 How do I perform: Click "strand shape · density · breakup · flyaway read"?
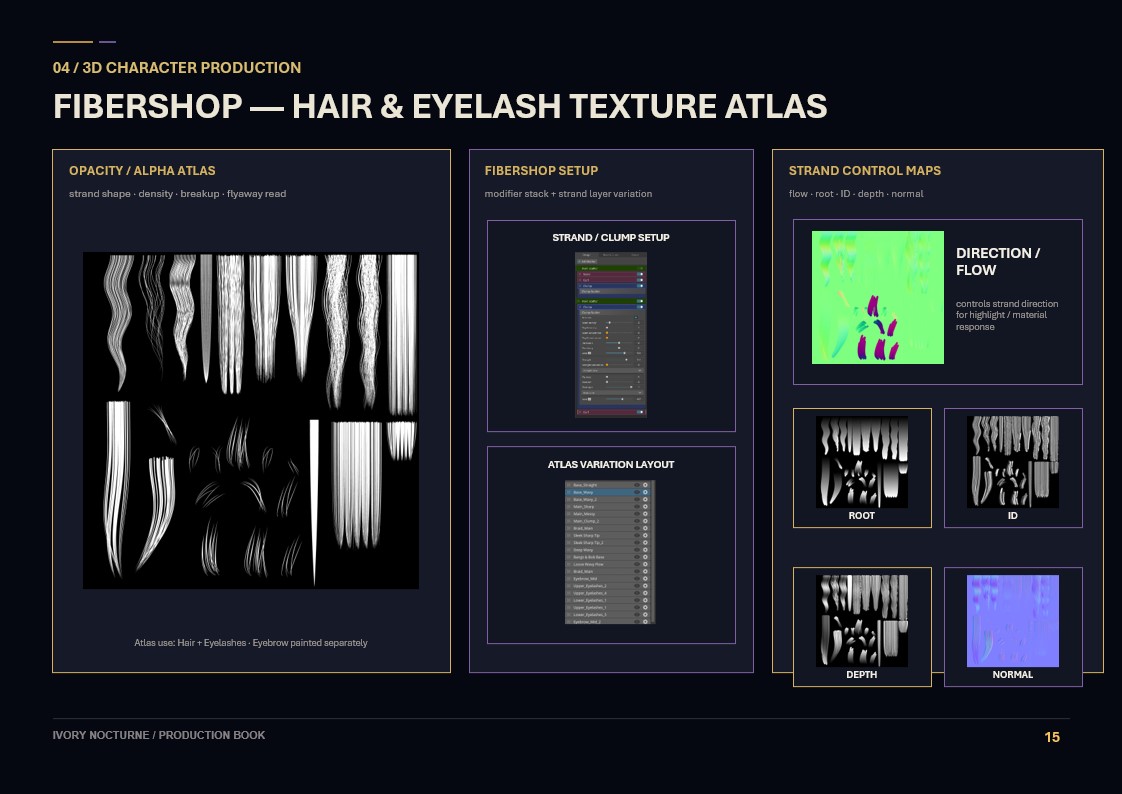point(177,194)
